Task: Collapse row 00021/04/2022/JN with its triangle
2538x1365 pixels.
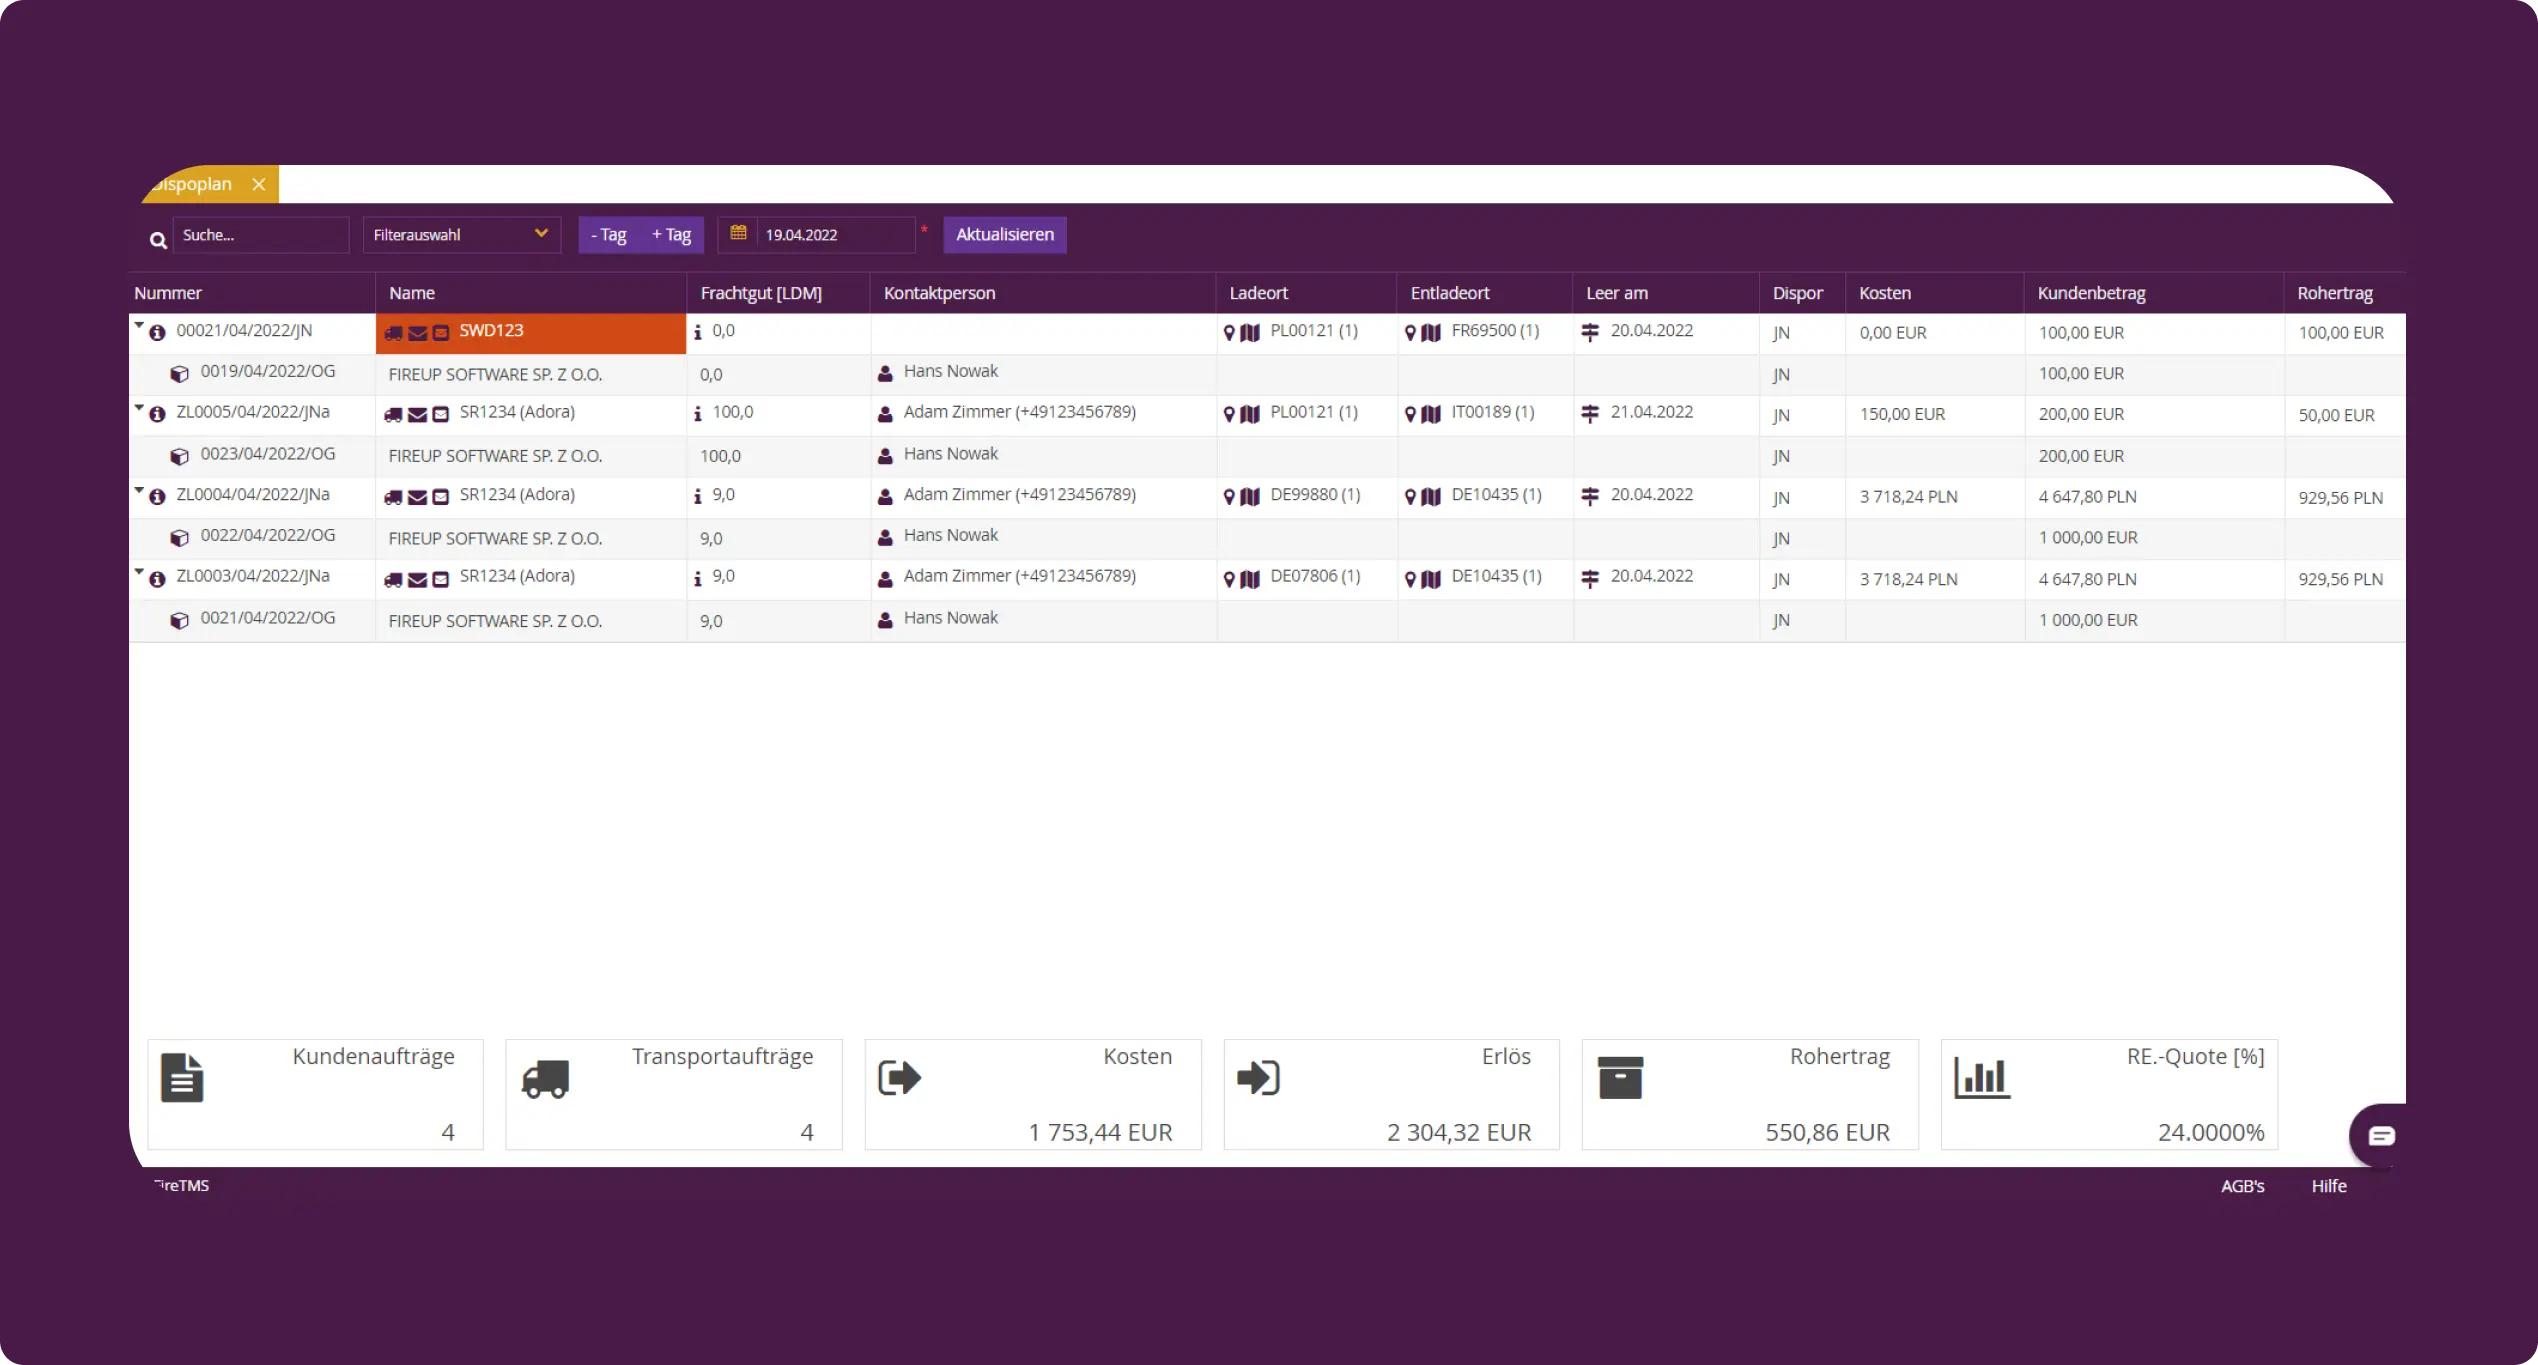Action: tap(139, 325)
